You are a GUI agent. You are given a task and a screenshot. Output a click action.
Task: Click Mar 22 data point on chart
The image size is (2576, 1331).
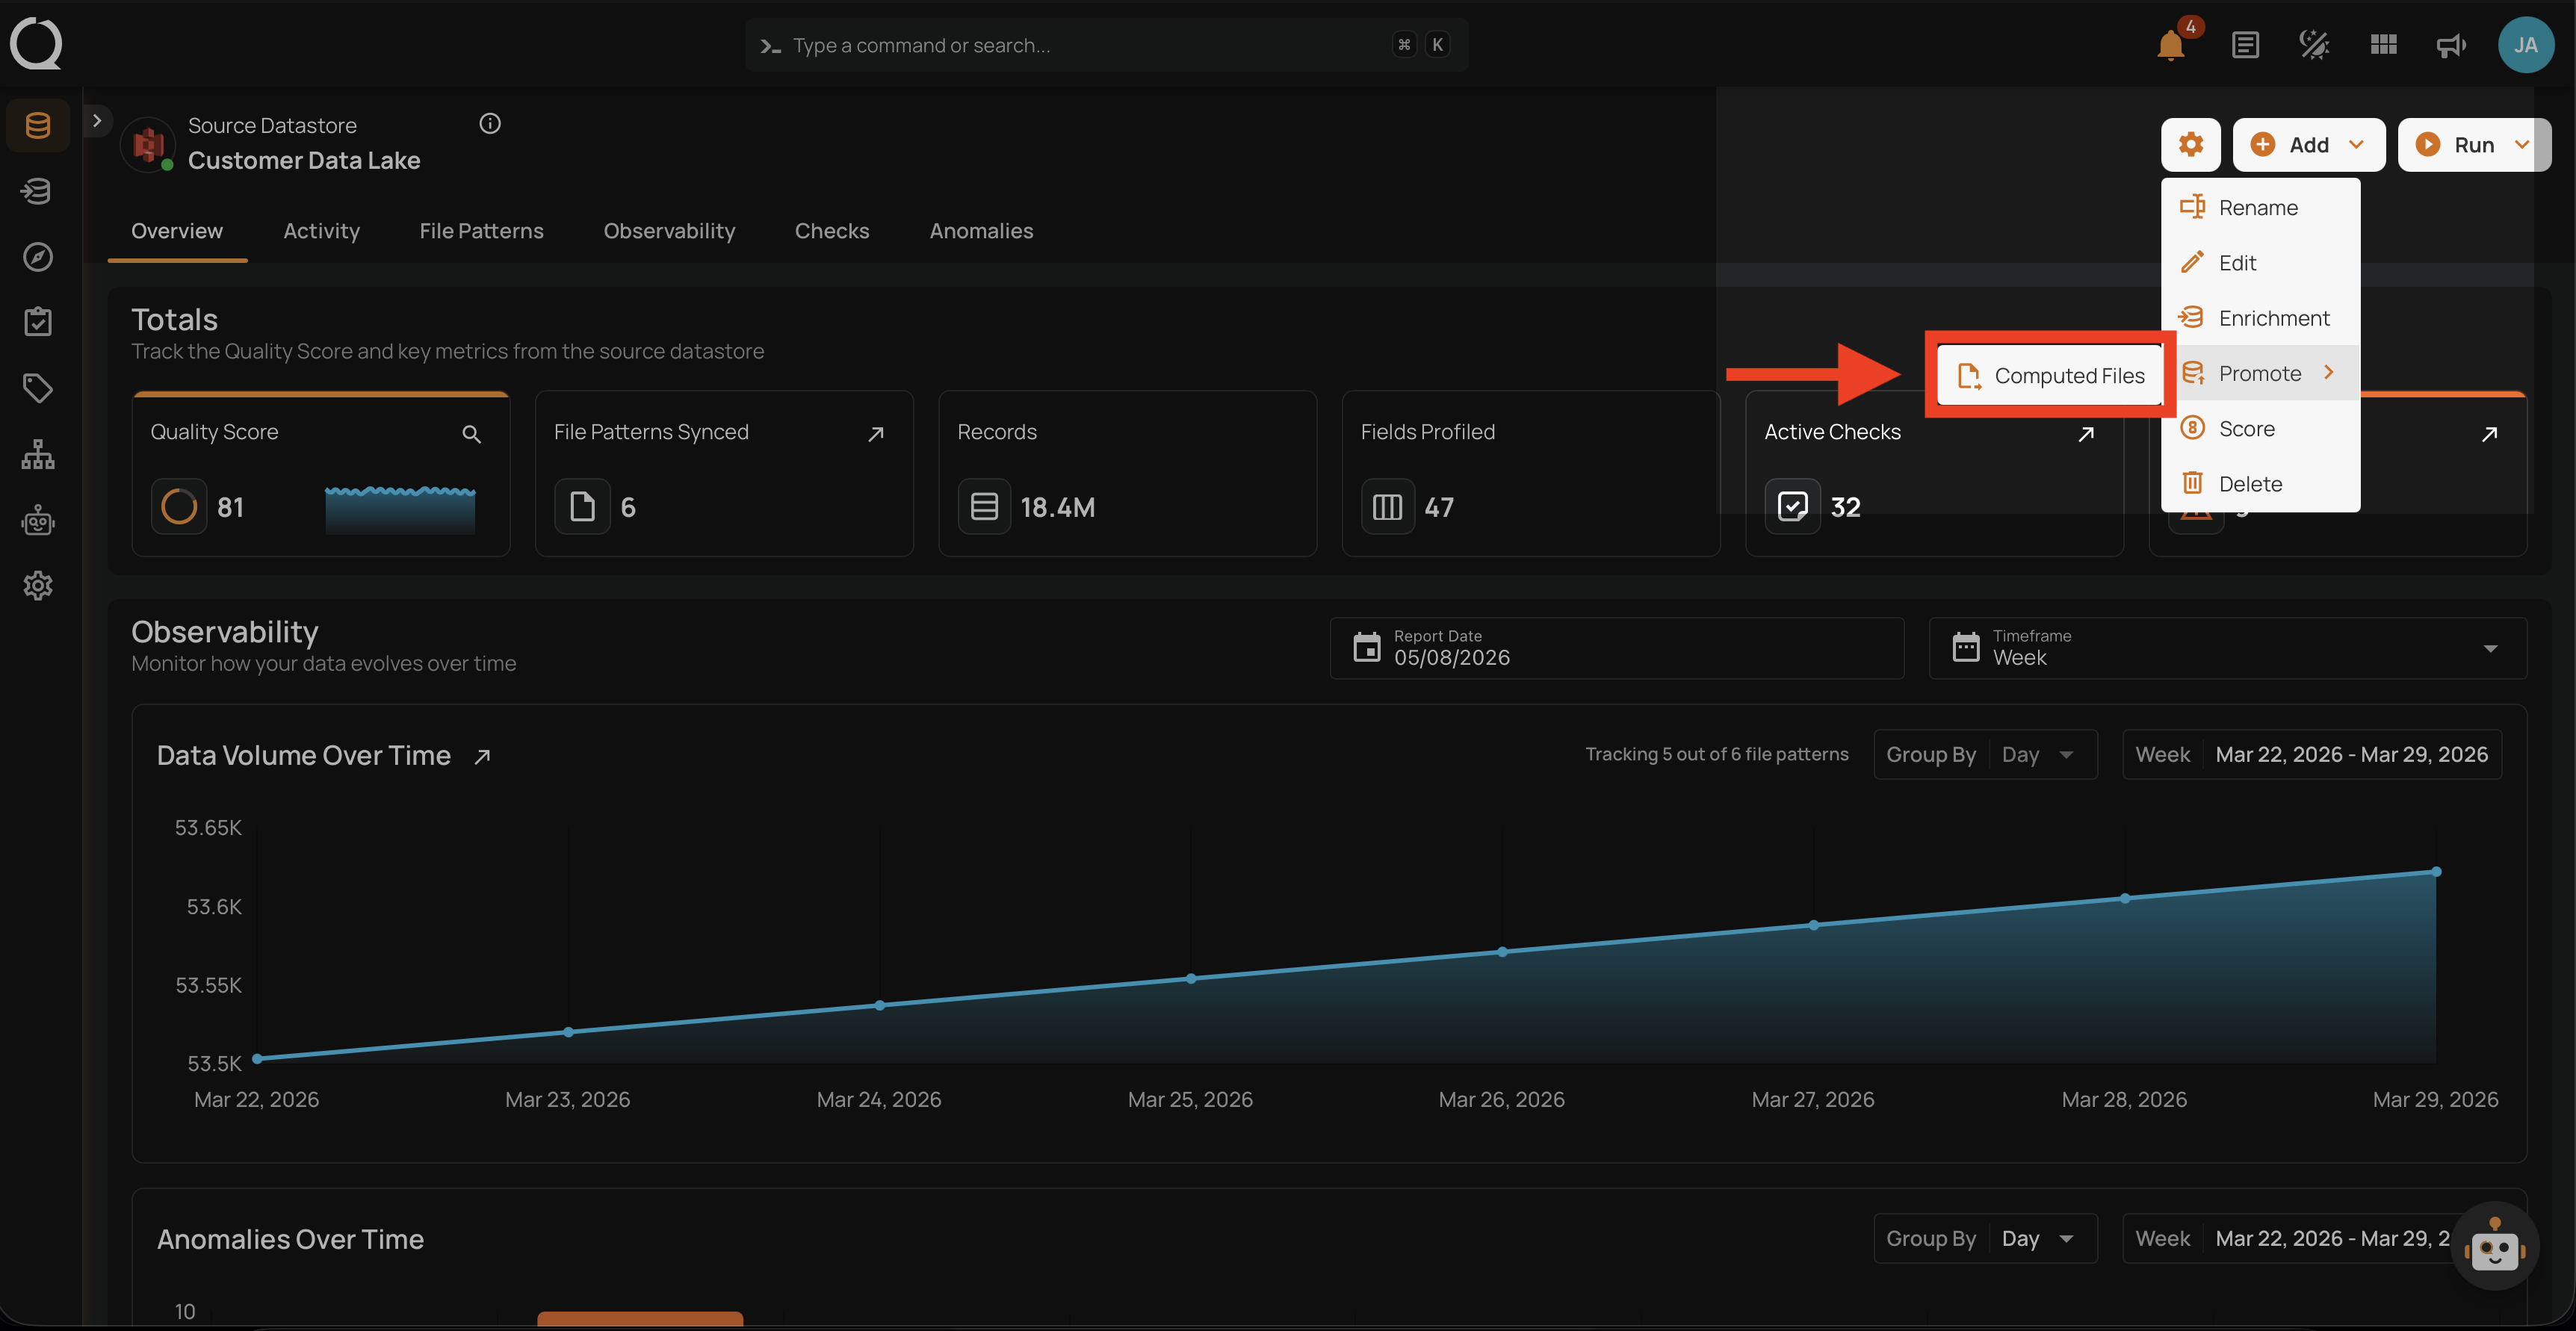click(257, 1058)
